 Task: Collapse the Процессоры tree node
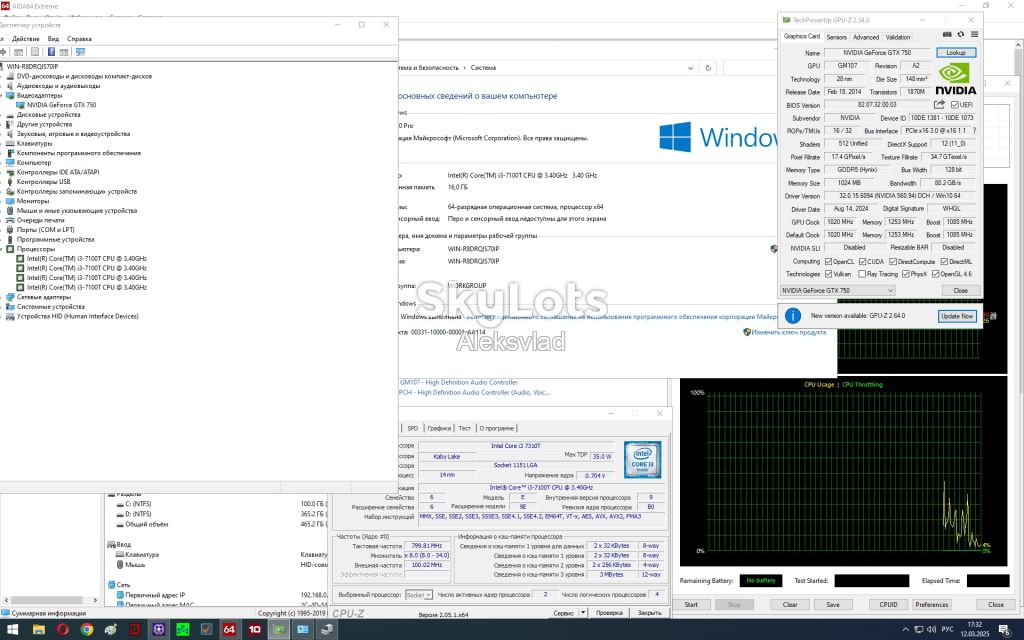pos(3,249)
